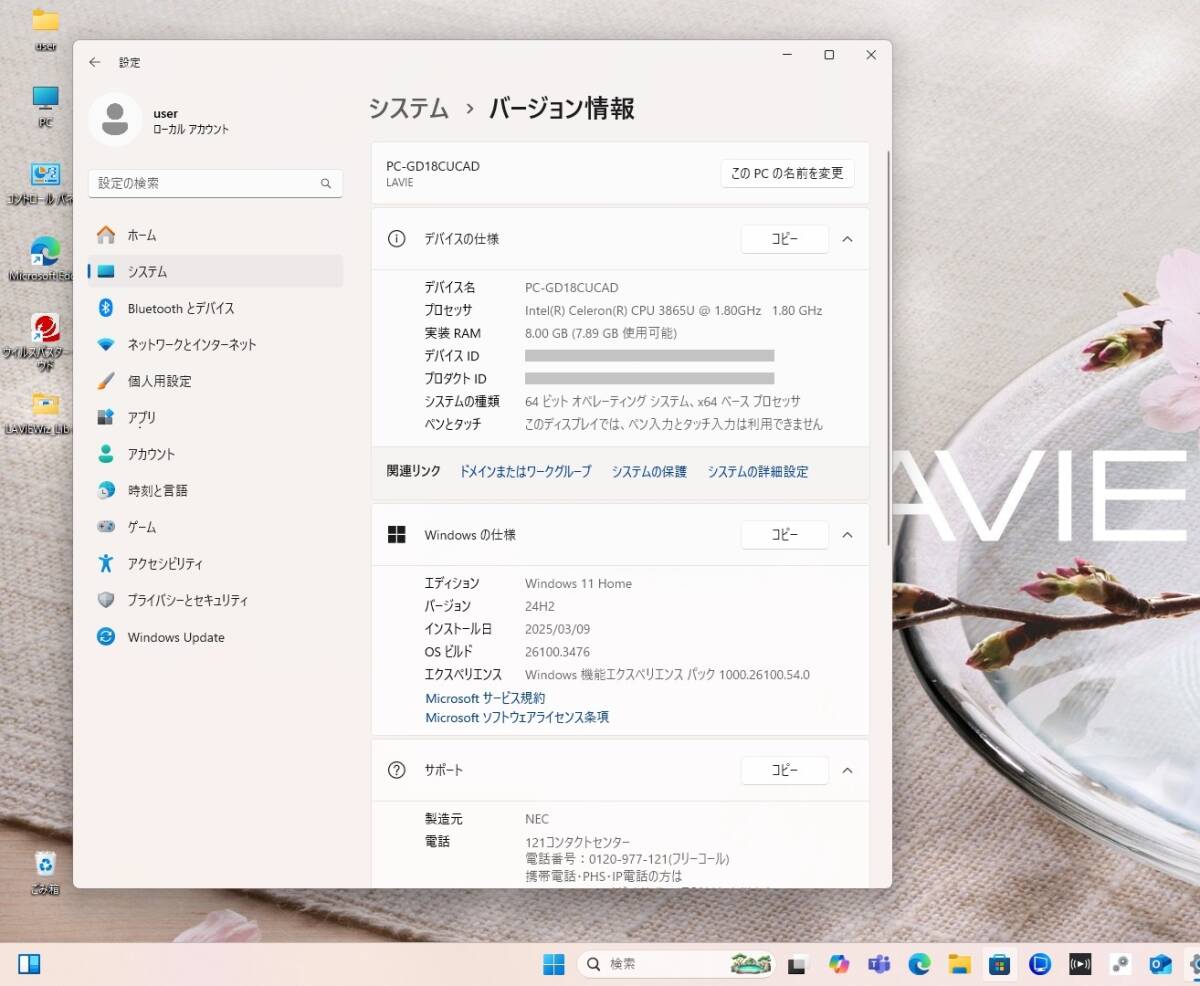Screen dimensions: 1200x986
Task: Click the taskbar 検索 search box
Action: pos(676,964)
